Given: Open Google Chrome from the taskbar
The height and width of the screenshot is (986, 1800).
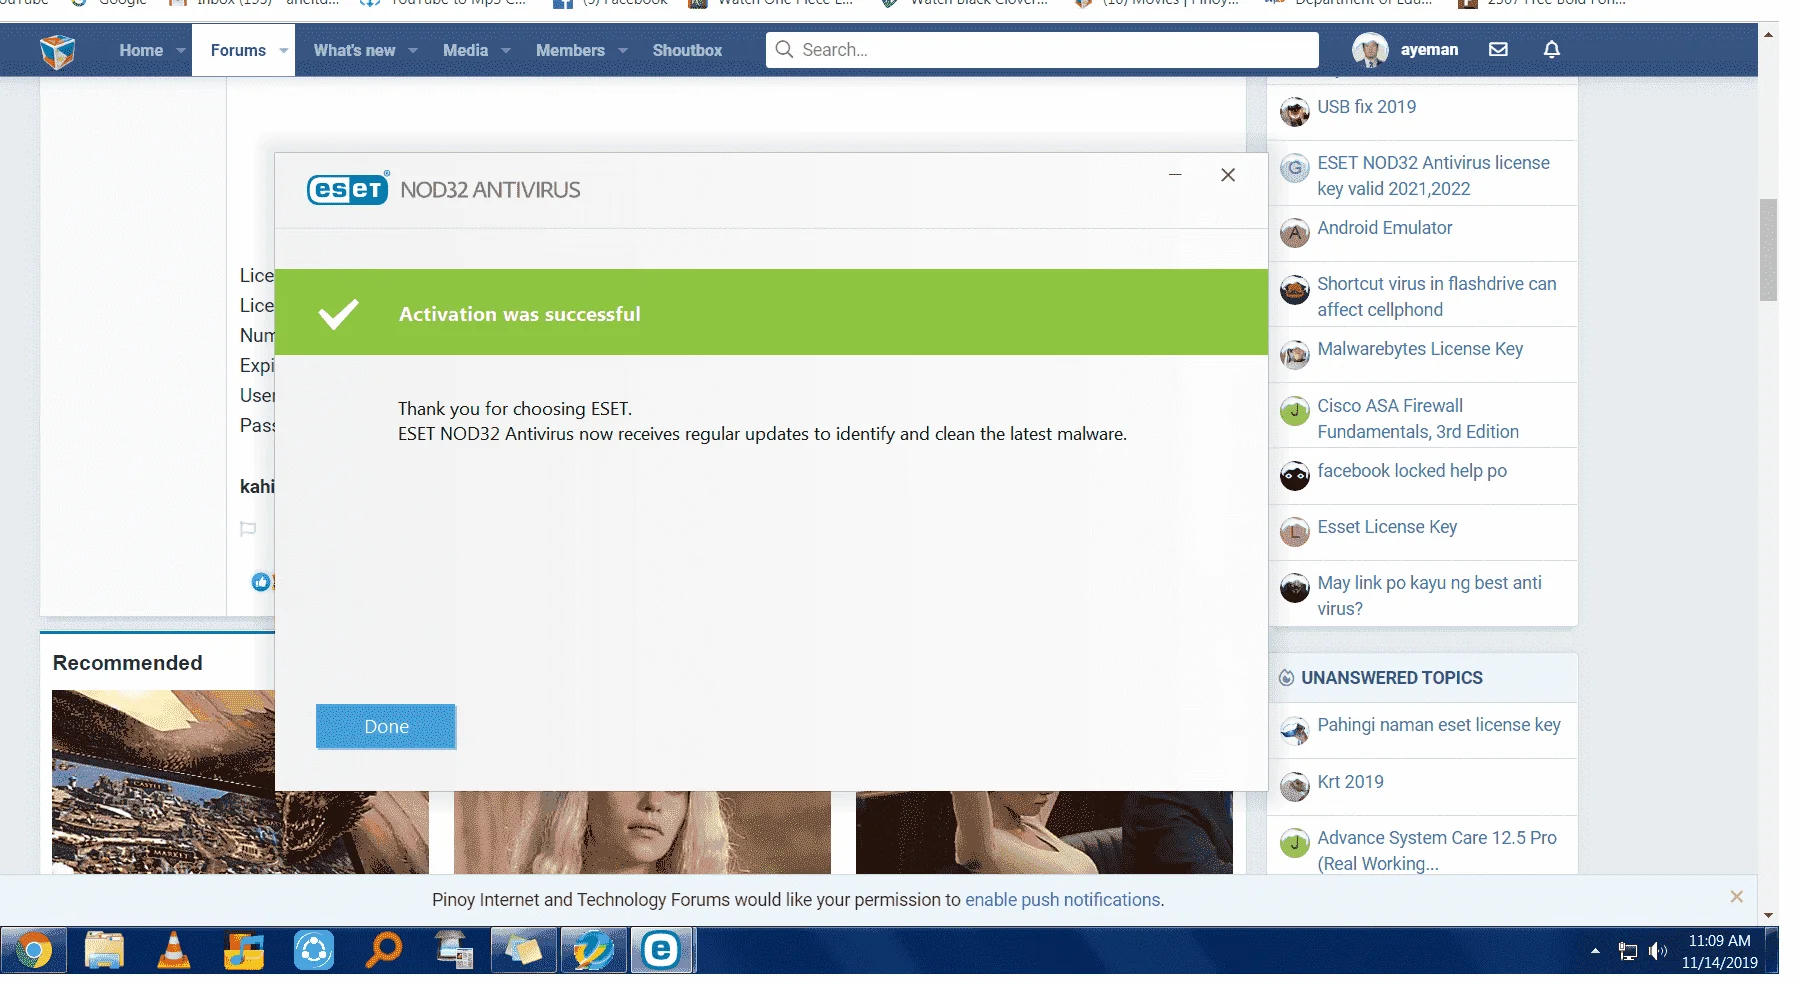Looking at the screenshot, I should [x=34, y=950].
